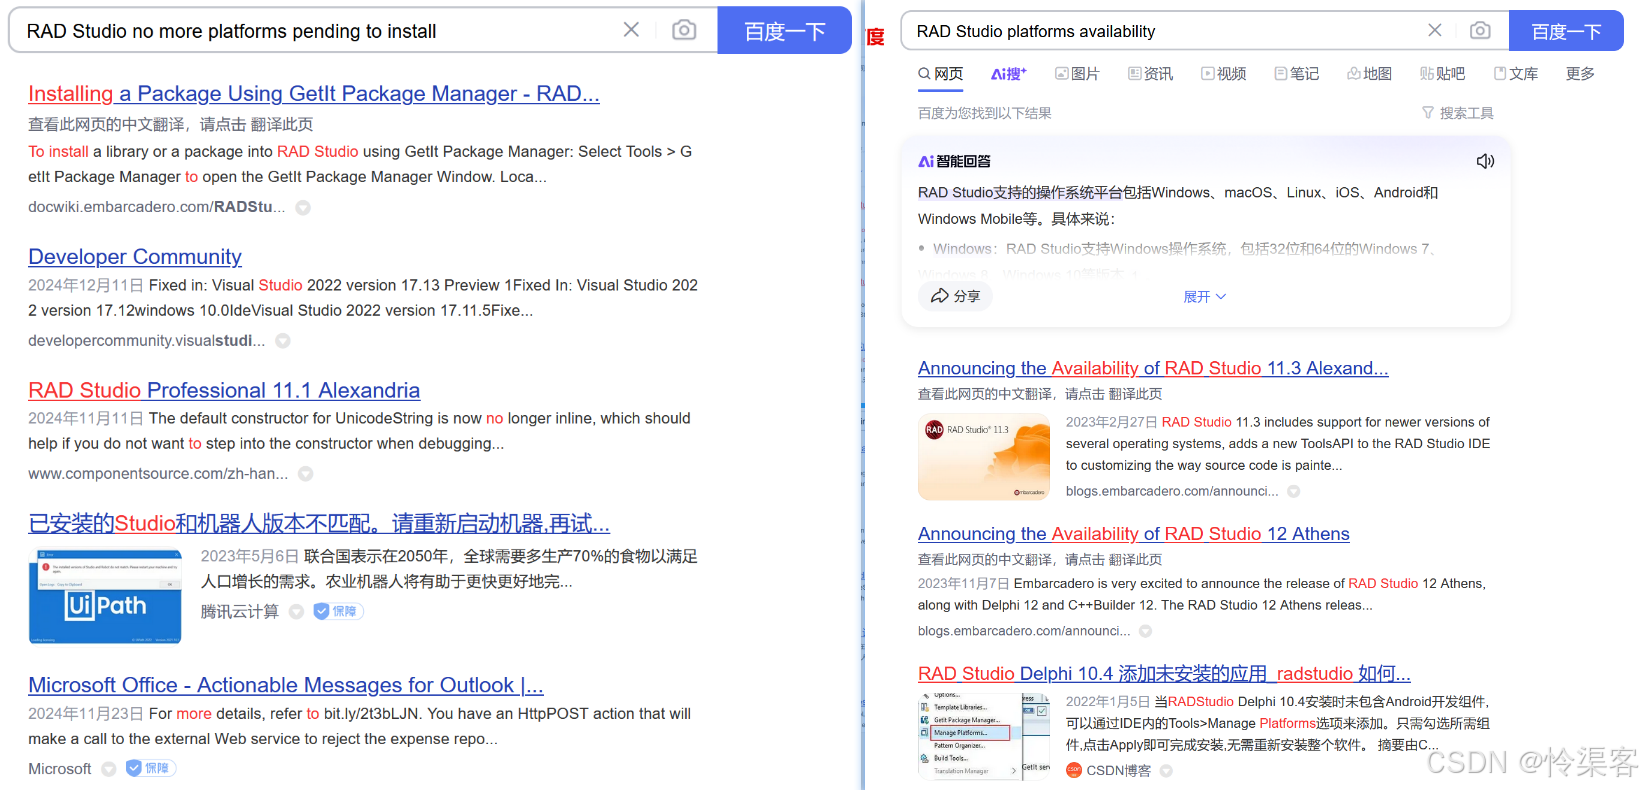The image size is (1643, 790).
Task: Click the RAD Studio 11.3 thumbnail
Action: click(984, 457)
